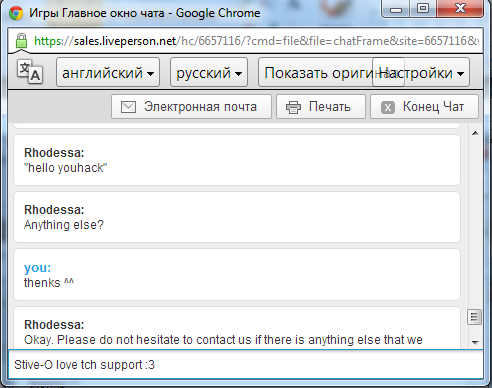Click the message "thenks ^^"
492x388 pixels.
49,282
